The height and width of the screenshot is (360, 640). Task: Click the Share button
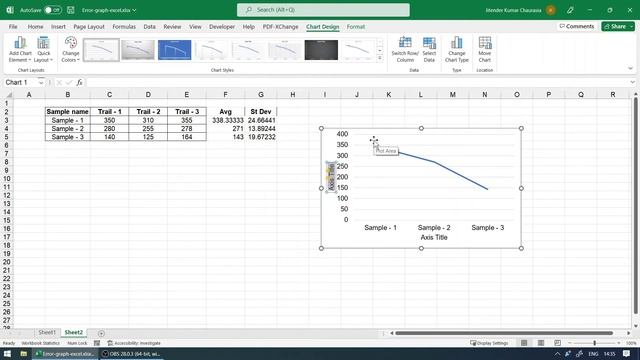[618, 26]
